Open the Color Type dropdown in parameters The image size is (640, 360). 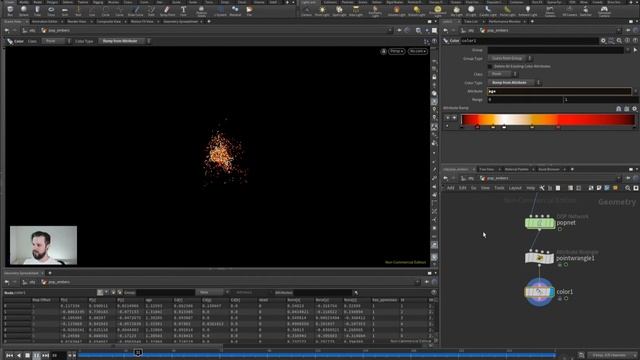point(514,82)
